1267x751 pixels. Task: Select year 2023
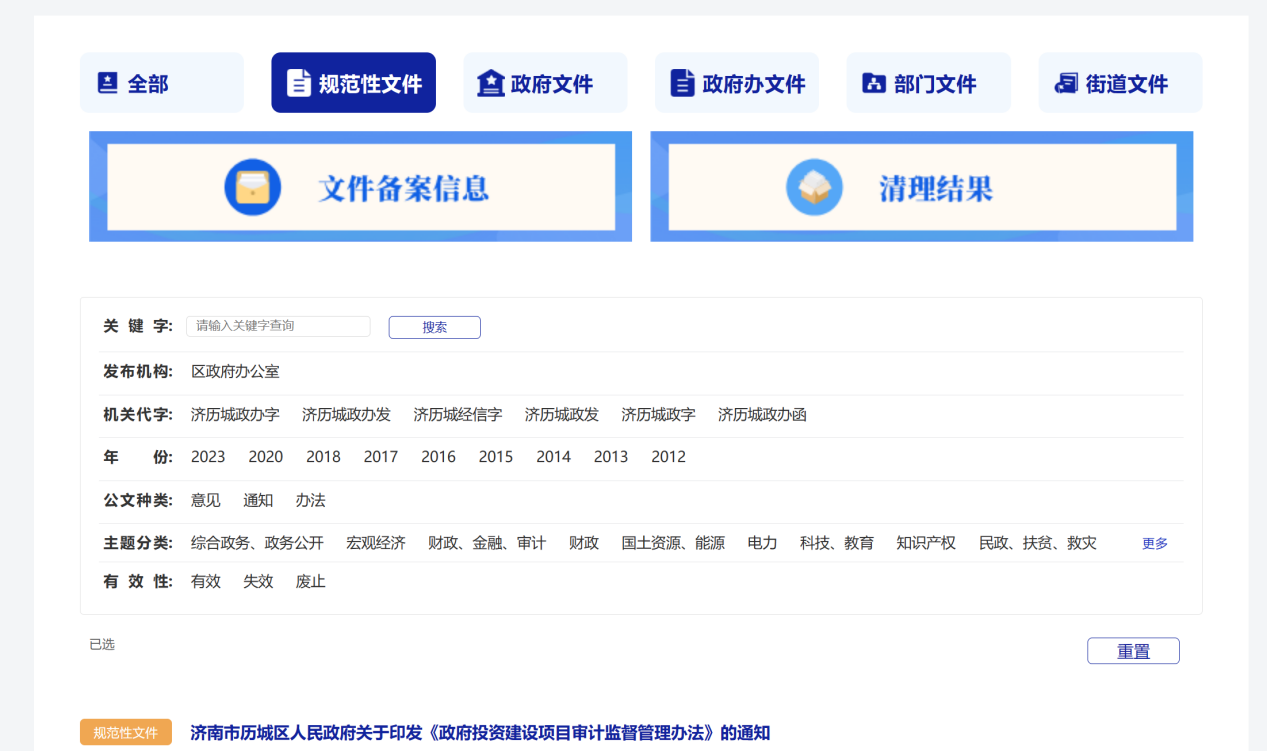click(208, 457)
